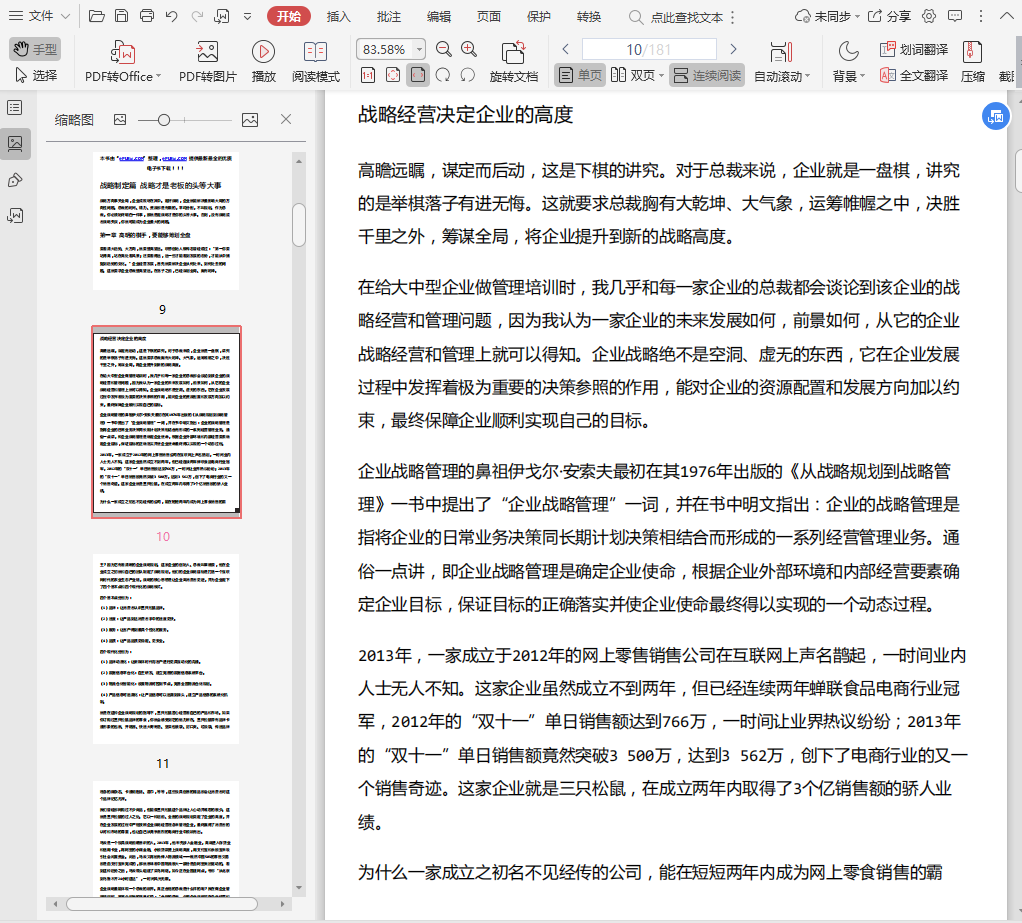This screenshot has width=1022, height=923.
Task: Go to the next page arrow
Action: coord(733,49)
